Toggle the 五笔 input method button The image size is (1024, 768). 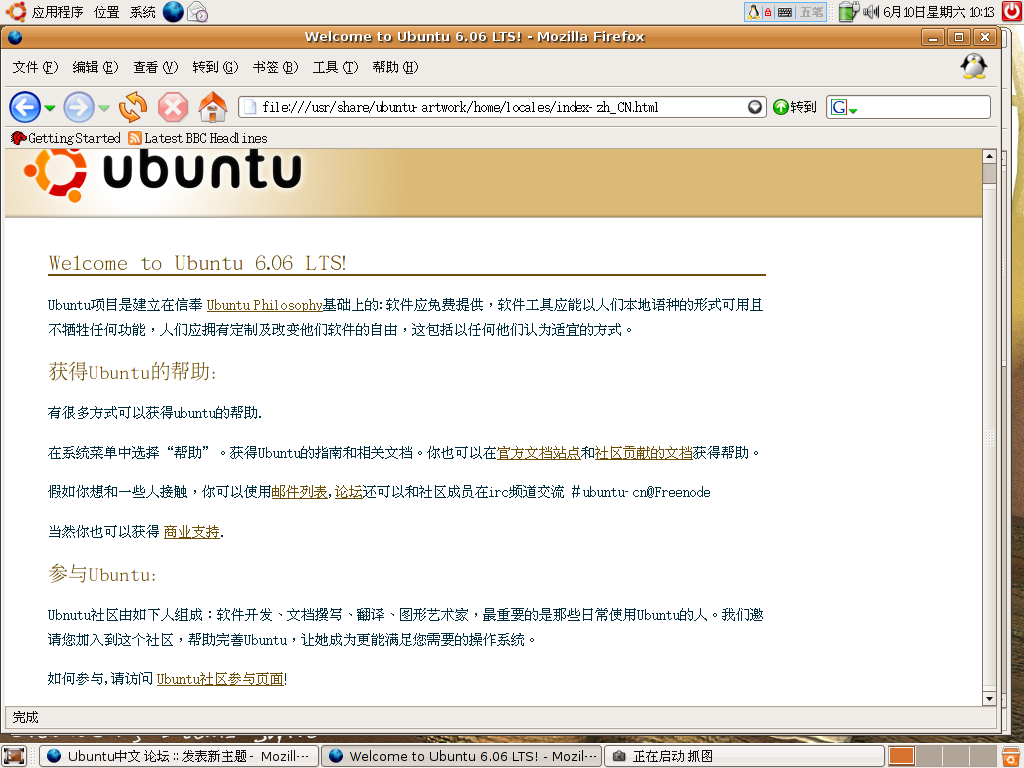(811, 12)
